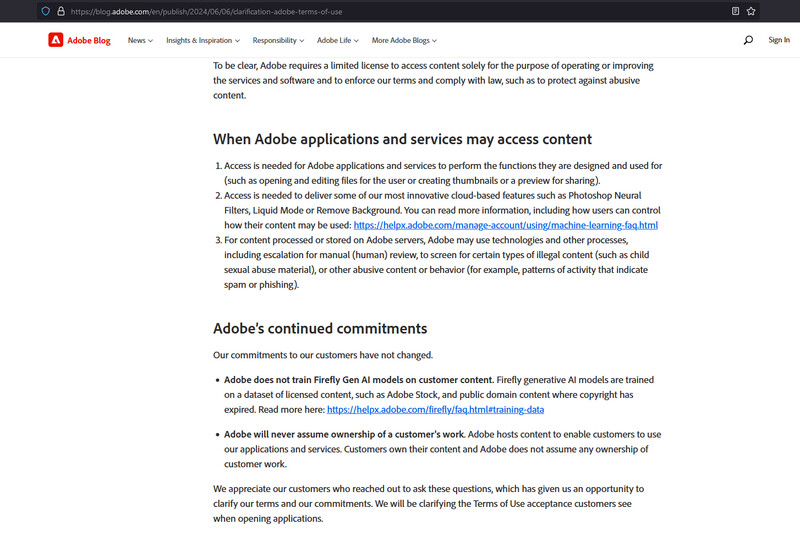The width and height of the screenshot is (800, 546).
Task: Click heading 'When Adobe applications and services may access content'
Action: (x=403, y=139)
